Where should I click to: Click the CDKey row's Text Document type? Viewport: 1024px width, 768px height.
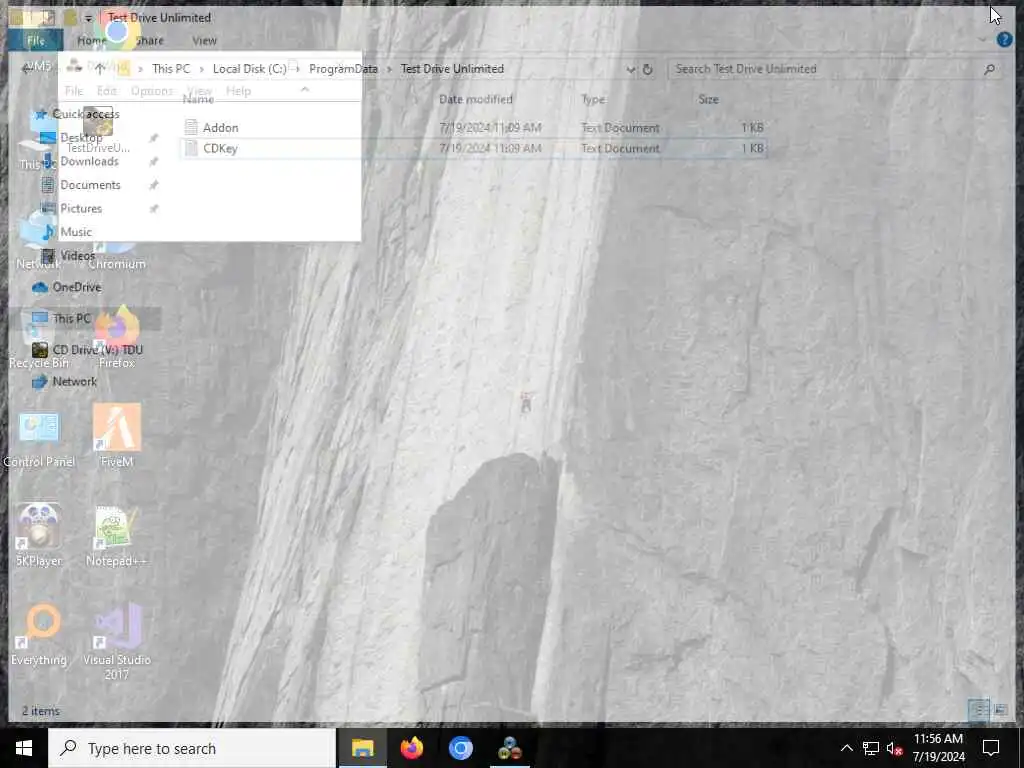[620, 148]
